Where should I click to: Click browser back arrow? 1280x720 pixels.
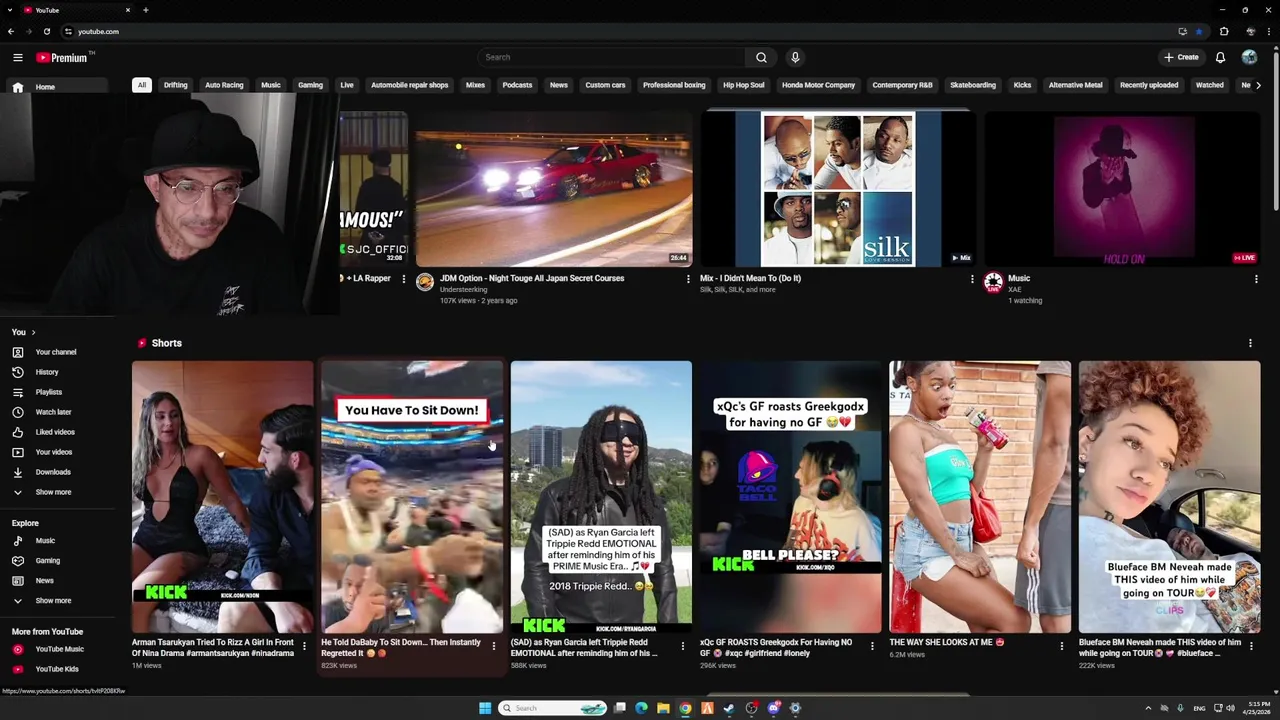pos(11,31)
